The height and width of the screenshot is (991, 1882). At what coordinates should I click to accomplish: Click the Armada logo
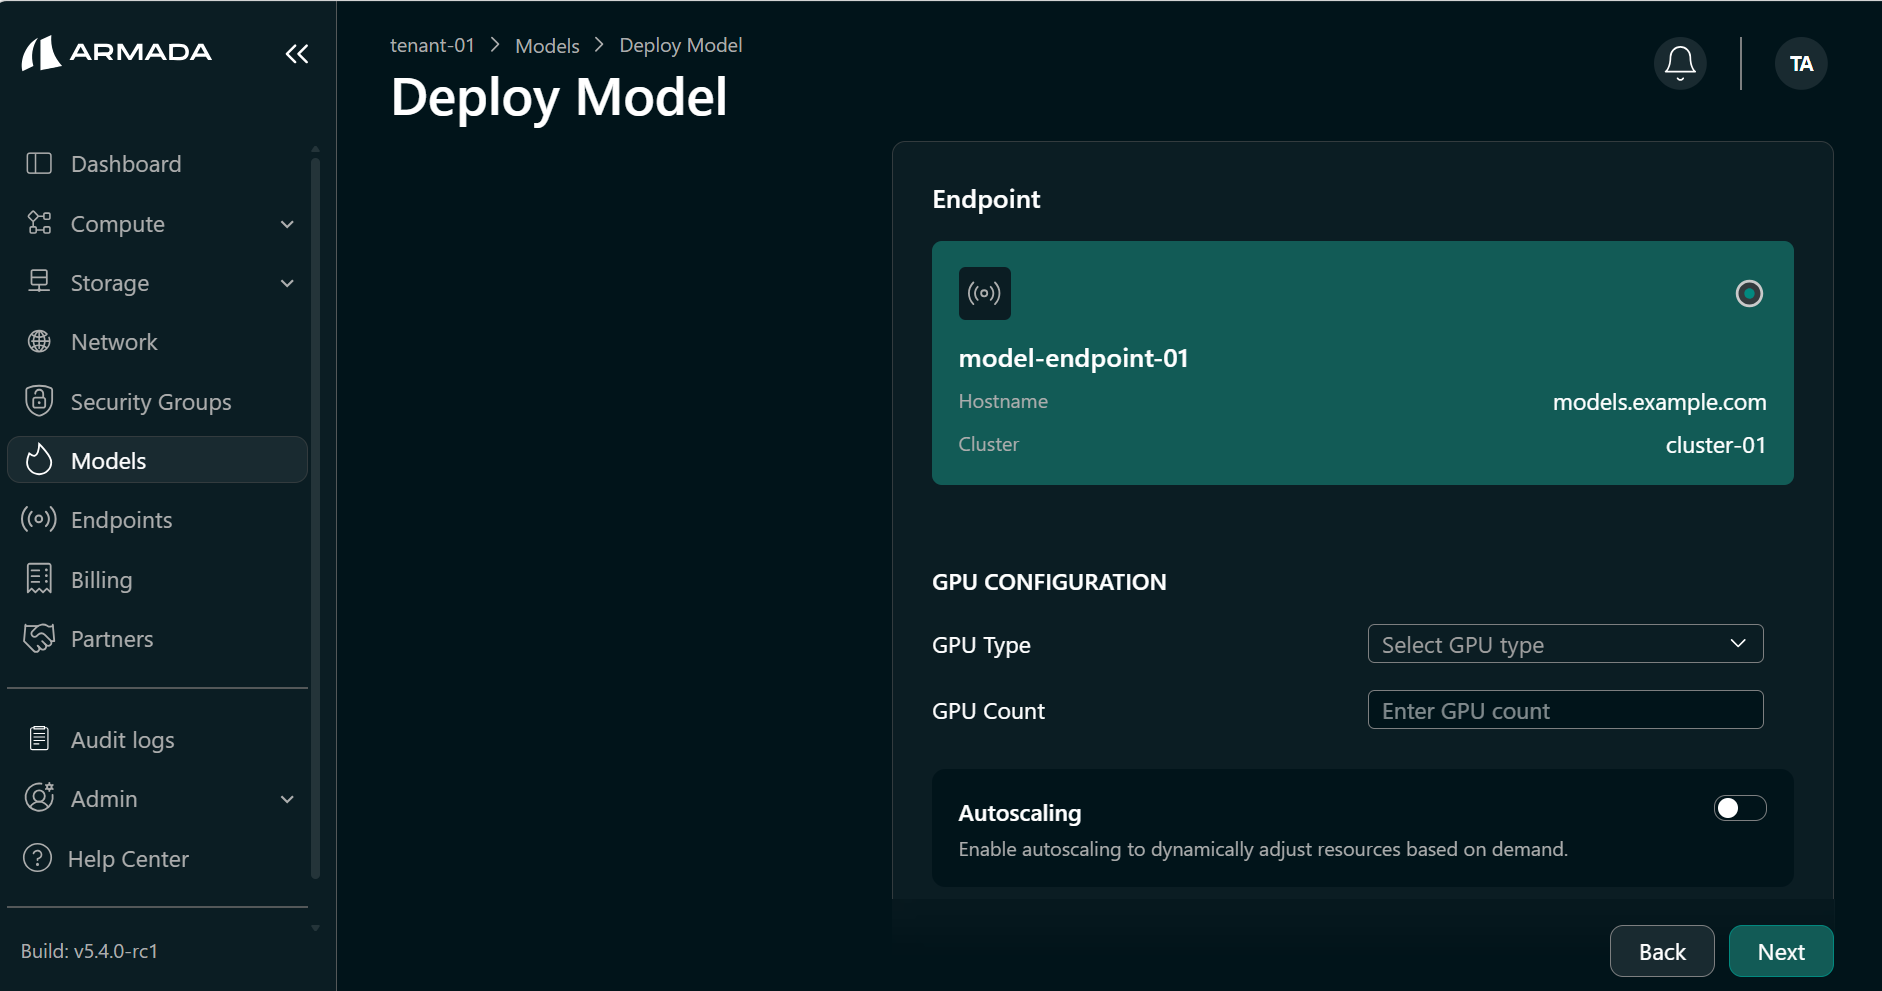(116, 53)
